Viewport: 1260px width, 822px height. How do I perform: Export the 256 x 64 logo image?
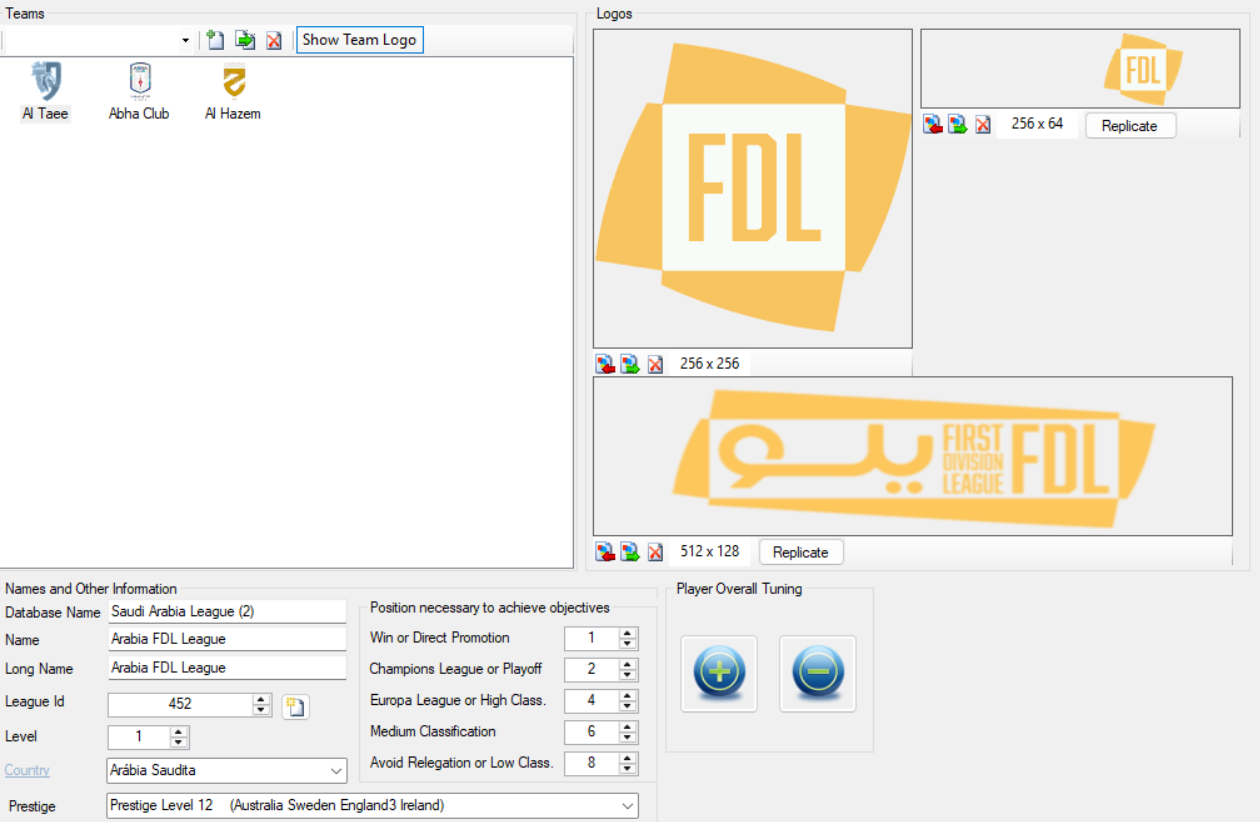click(958, 124)
